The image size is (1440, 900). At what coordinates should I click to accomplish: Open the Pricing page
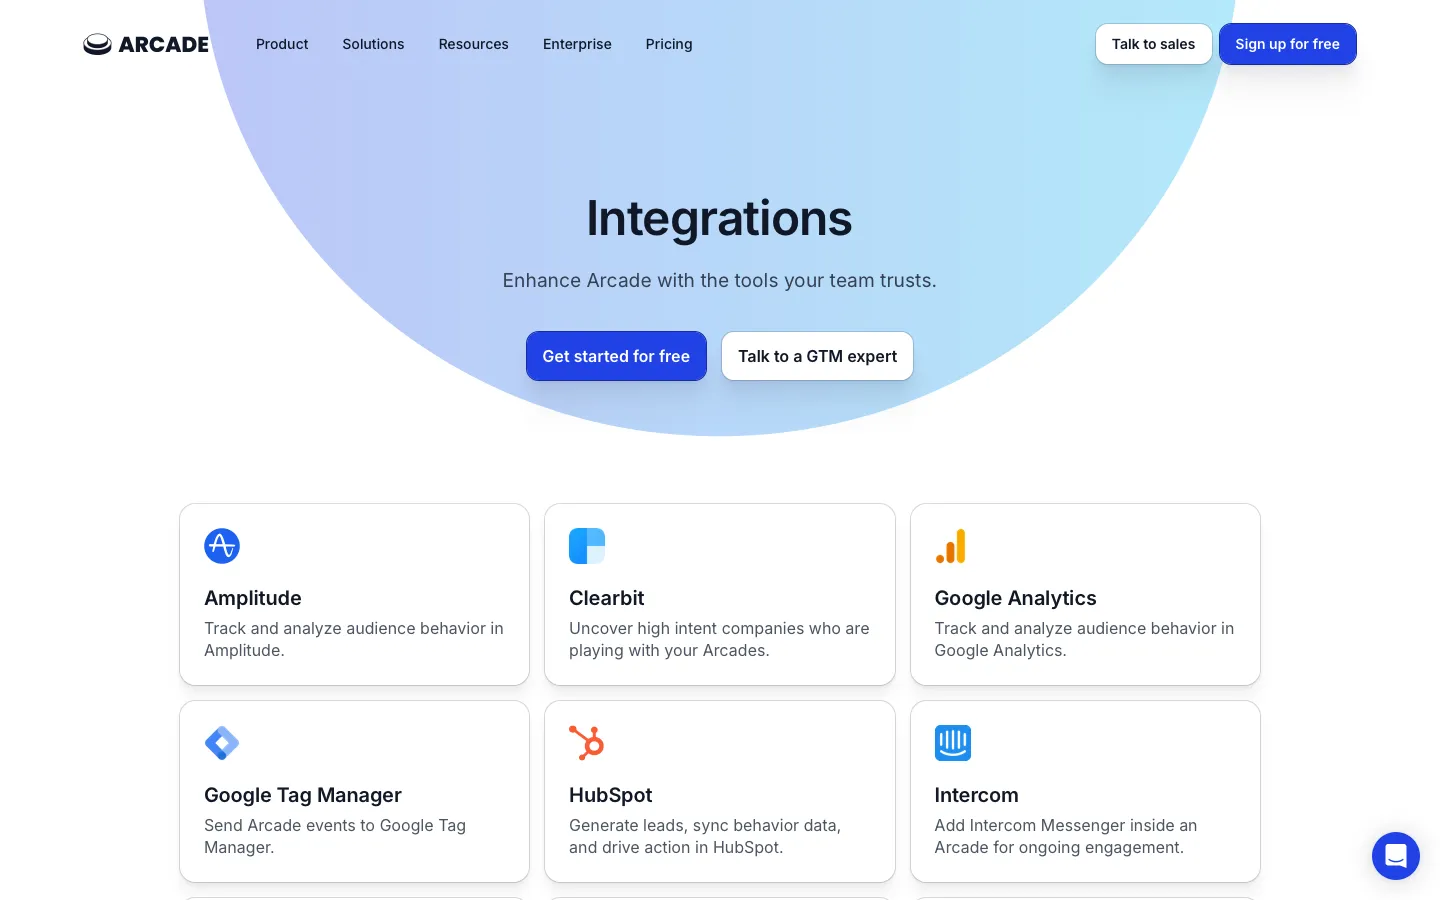669,44
